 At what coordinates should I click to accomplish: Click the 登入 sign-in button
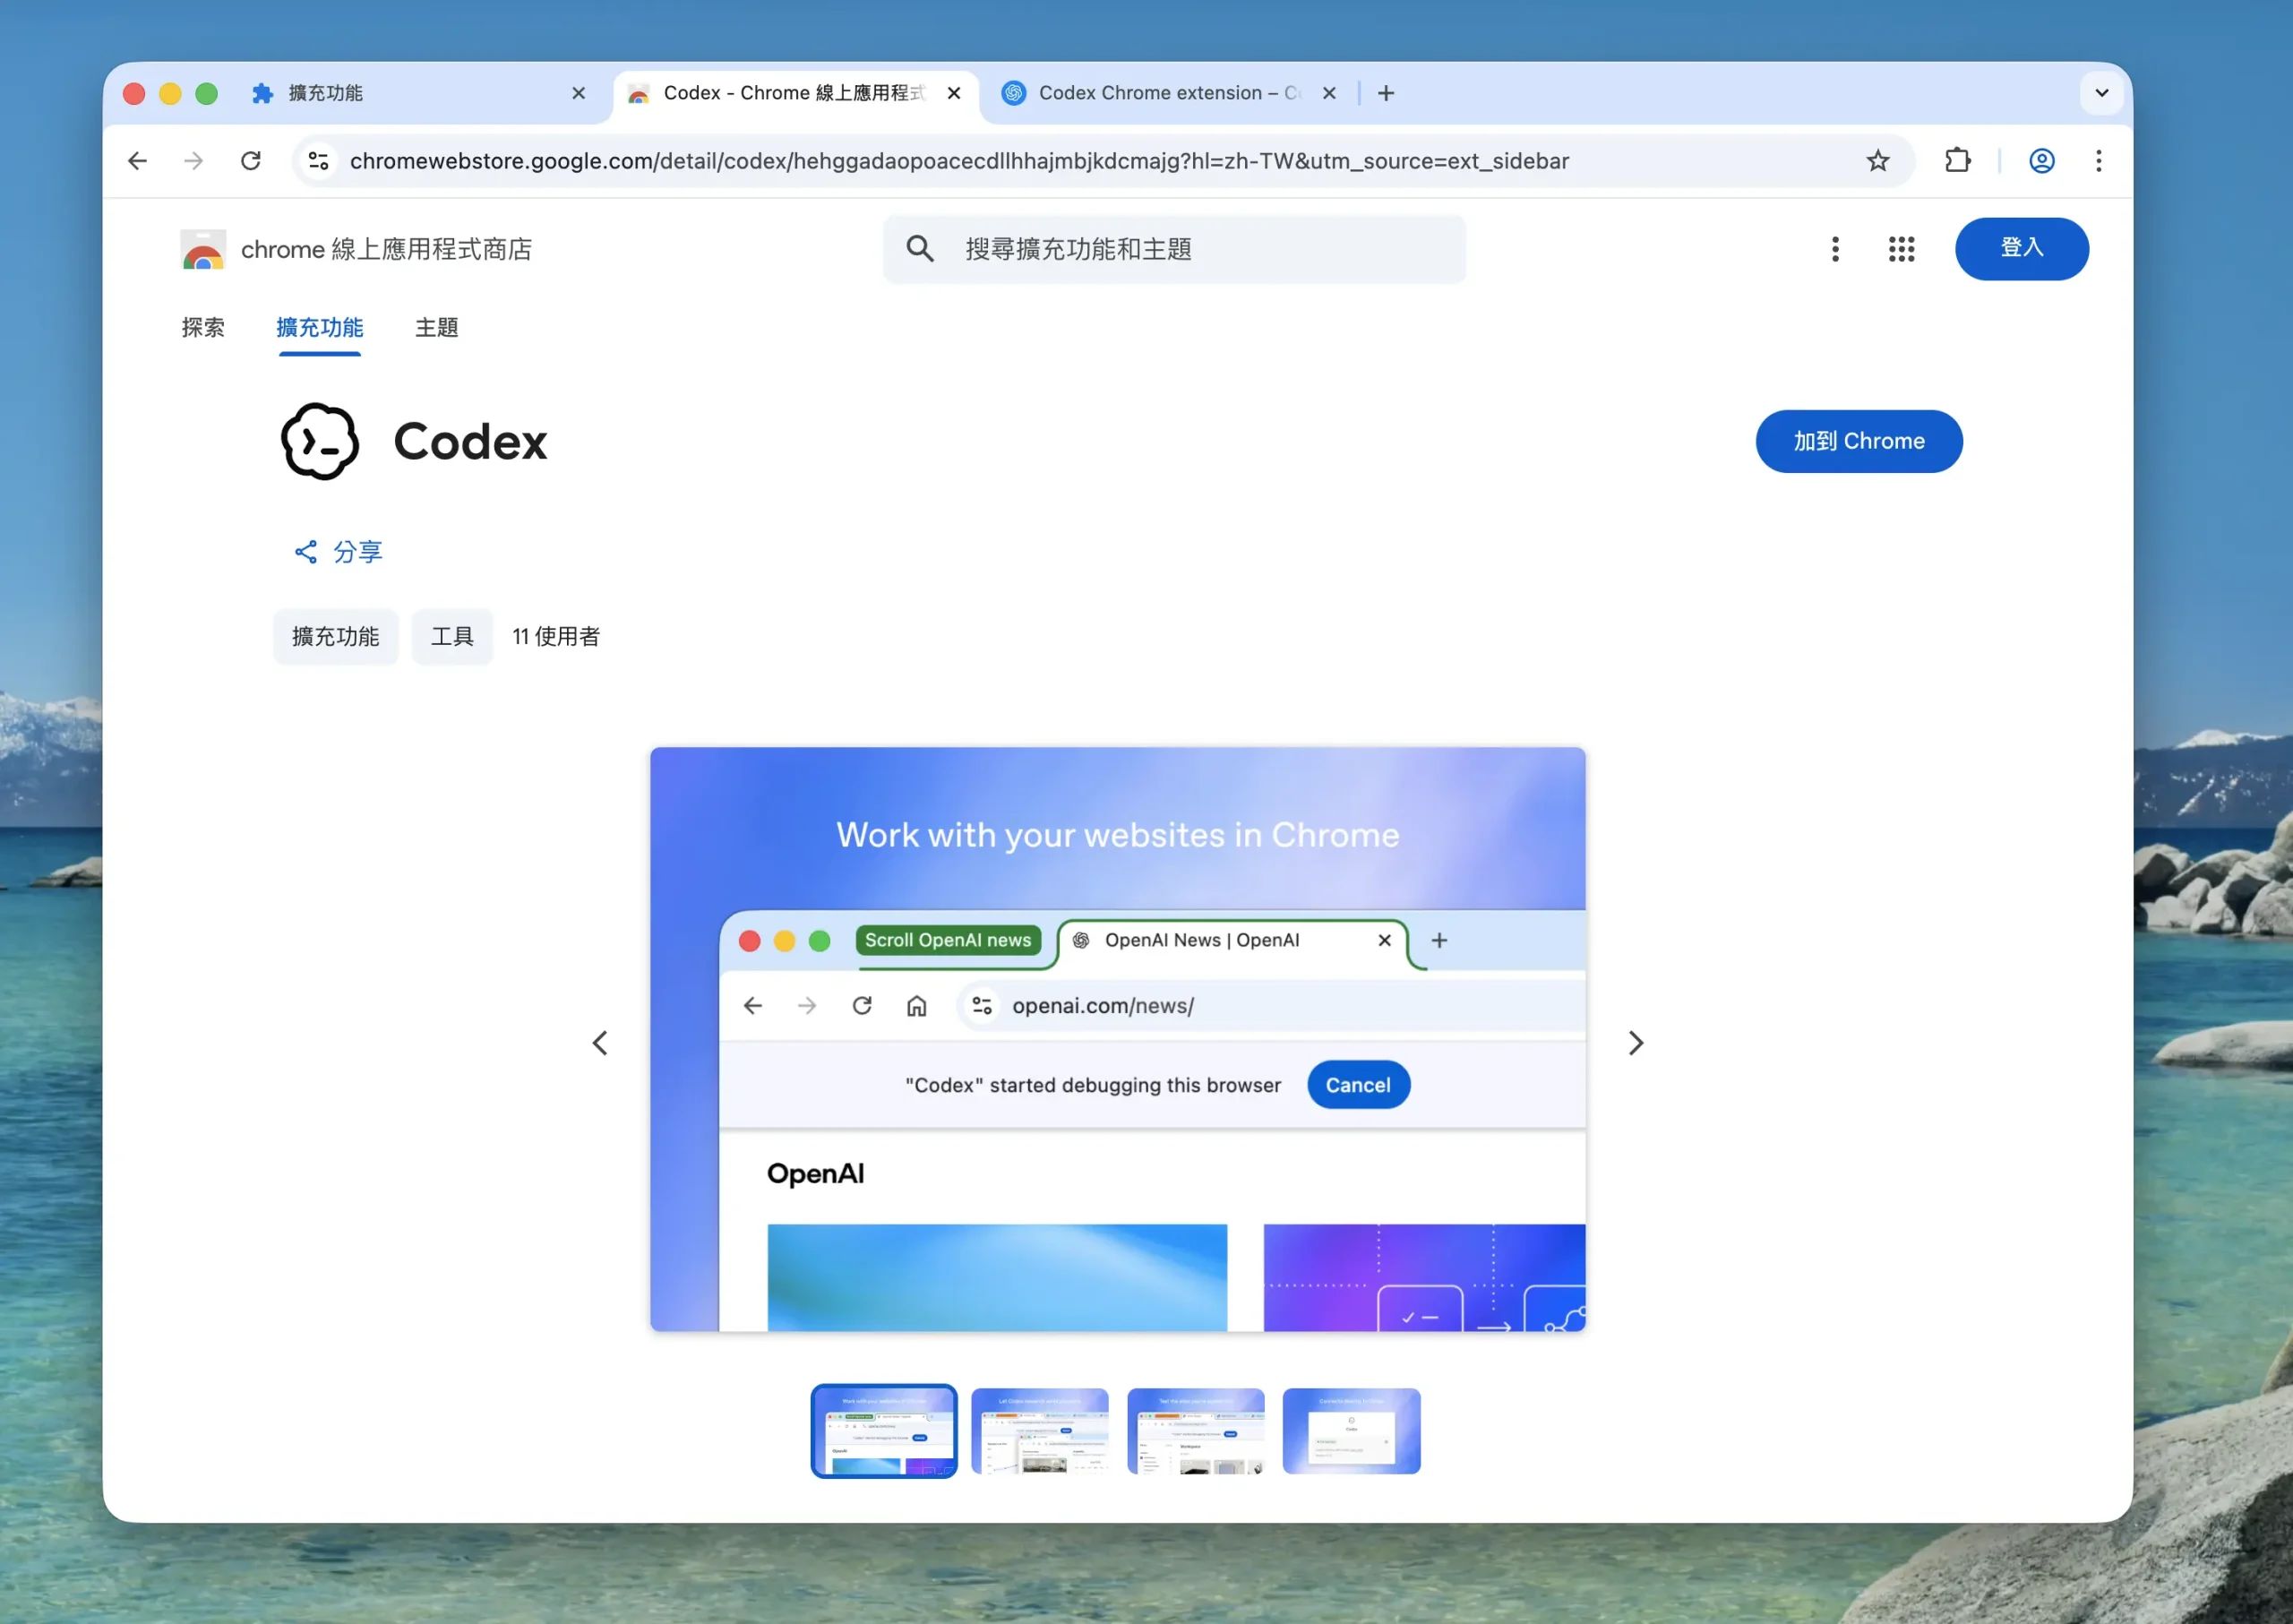2021,249
